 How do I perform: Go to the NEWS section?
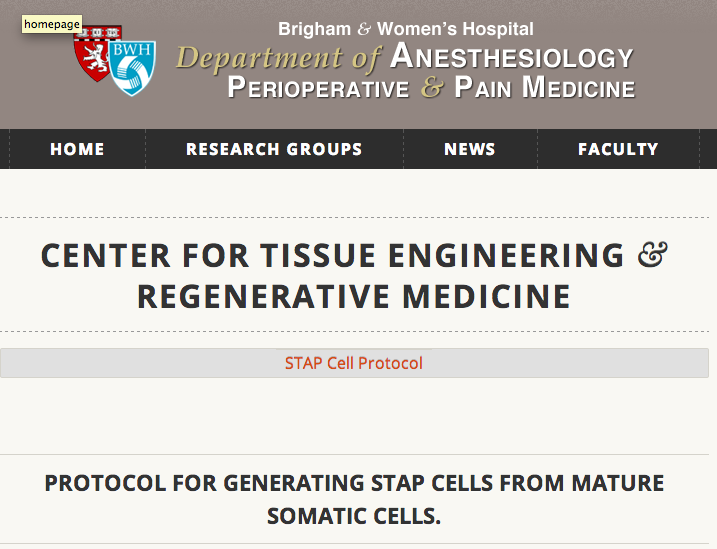[470, 149]
